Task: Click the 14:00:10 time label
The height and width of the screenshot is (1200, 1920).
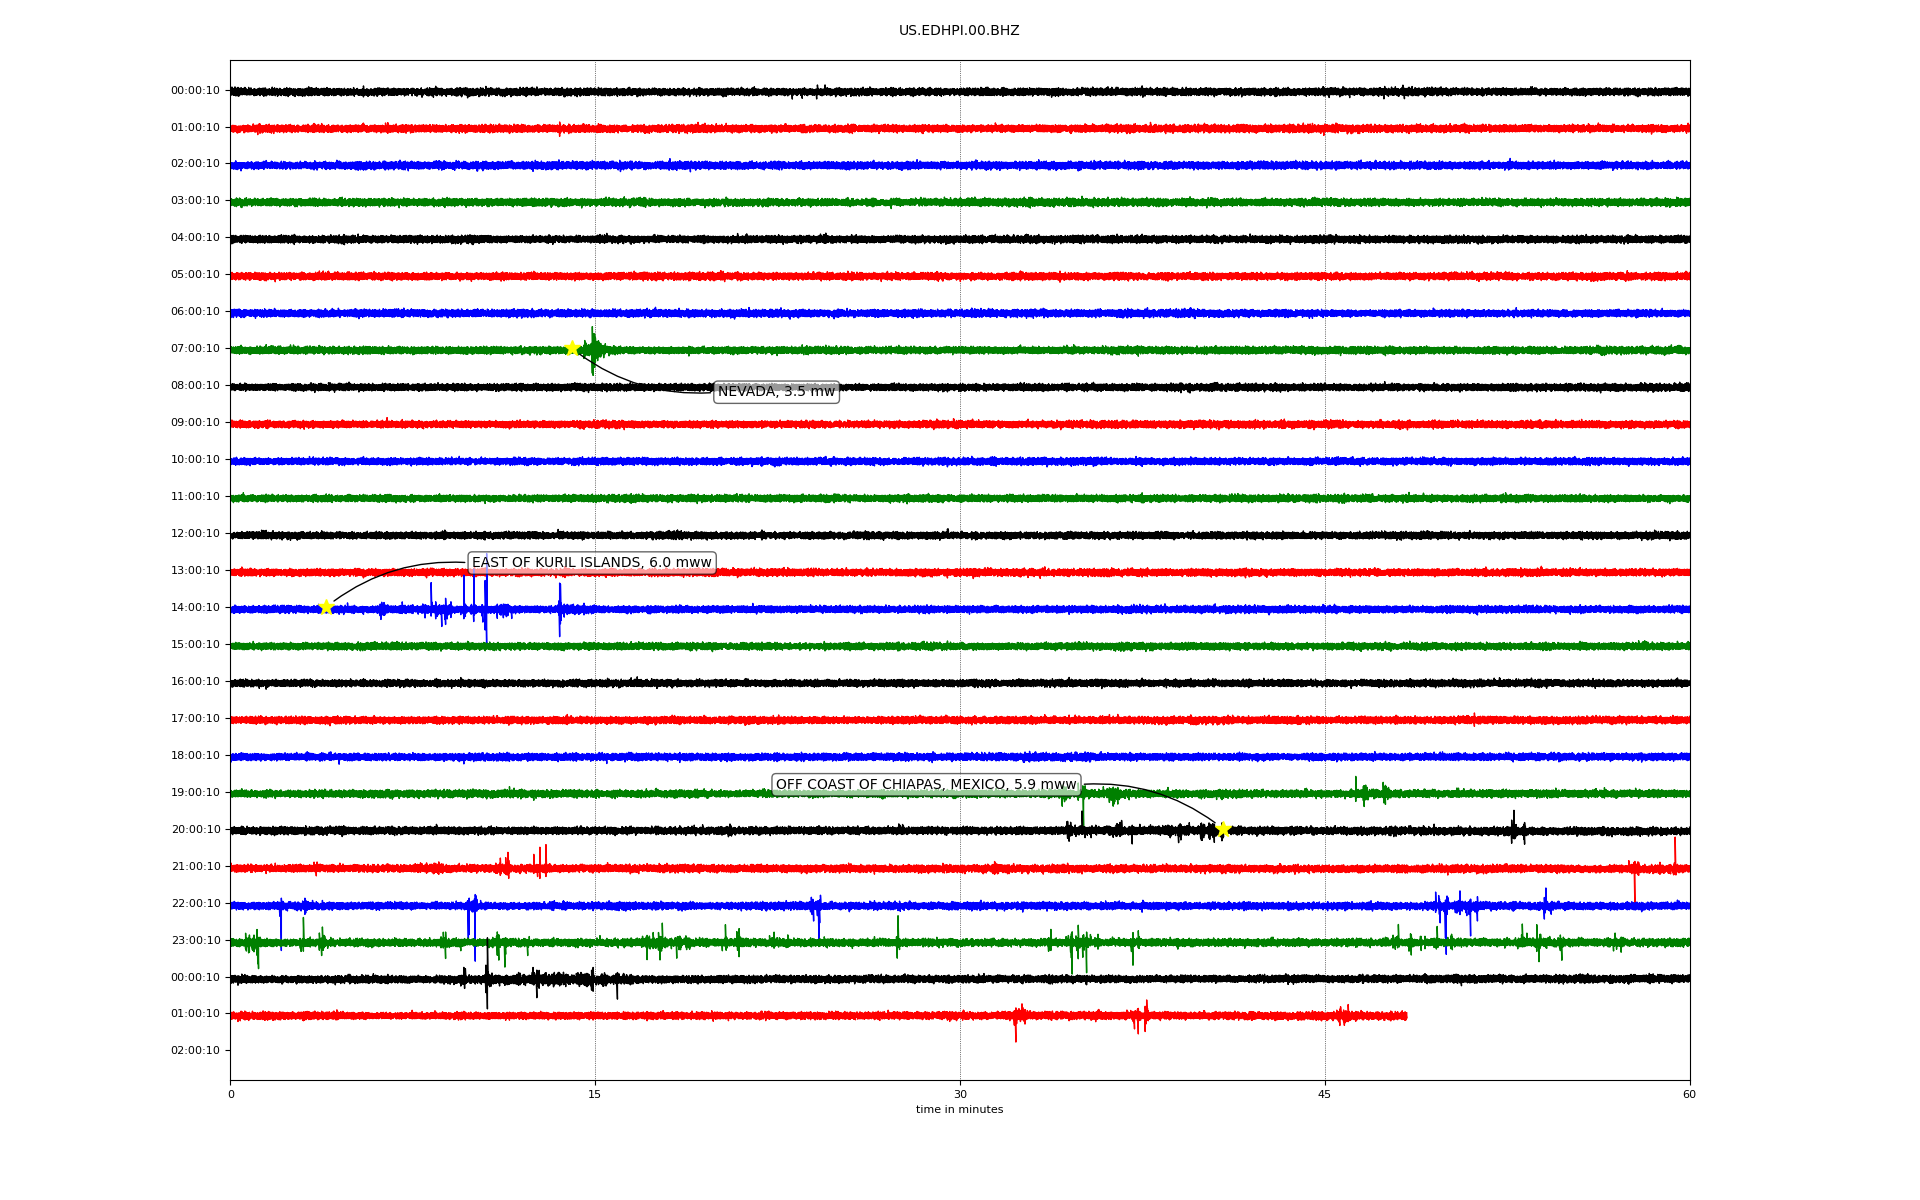Action: tap(195, 608)
